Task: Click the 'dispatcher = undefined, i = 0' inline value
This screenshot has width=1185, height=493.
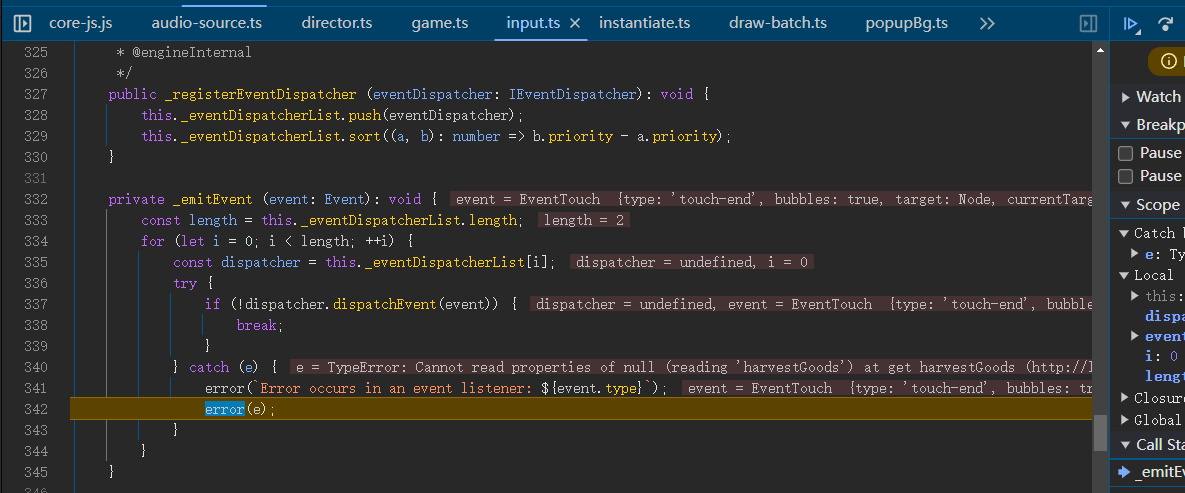Action: pos(692,262)
